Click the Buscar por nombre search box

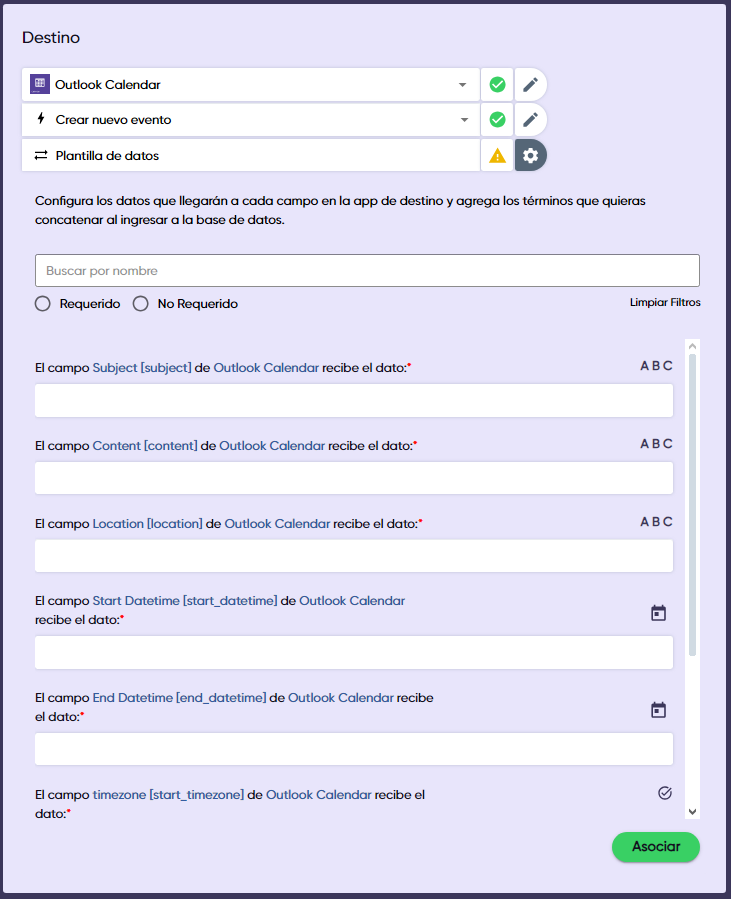click(x=367, y=271)
